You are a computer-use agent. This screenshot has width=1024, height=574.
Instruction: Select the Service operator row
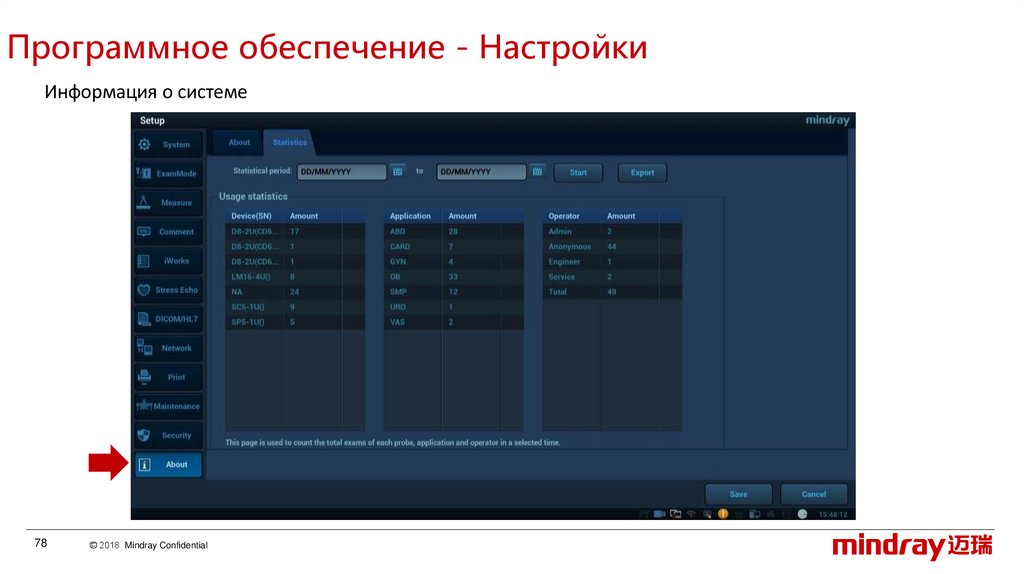(x=613, y=277)
